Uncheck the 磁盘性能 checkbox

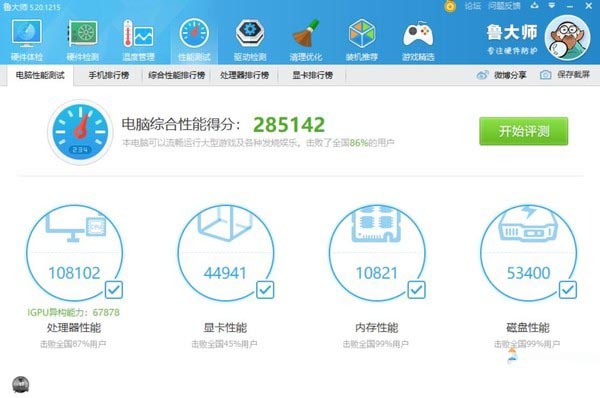568,290
